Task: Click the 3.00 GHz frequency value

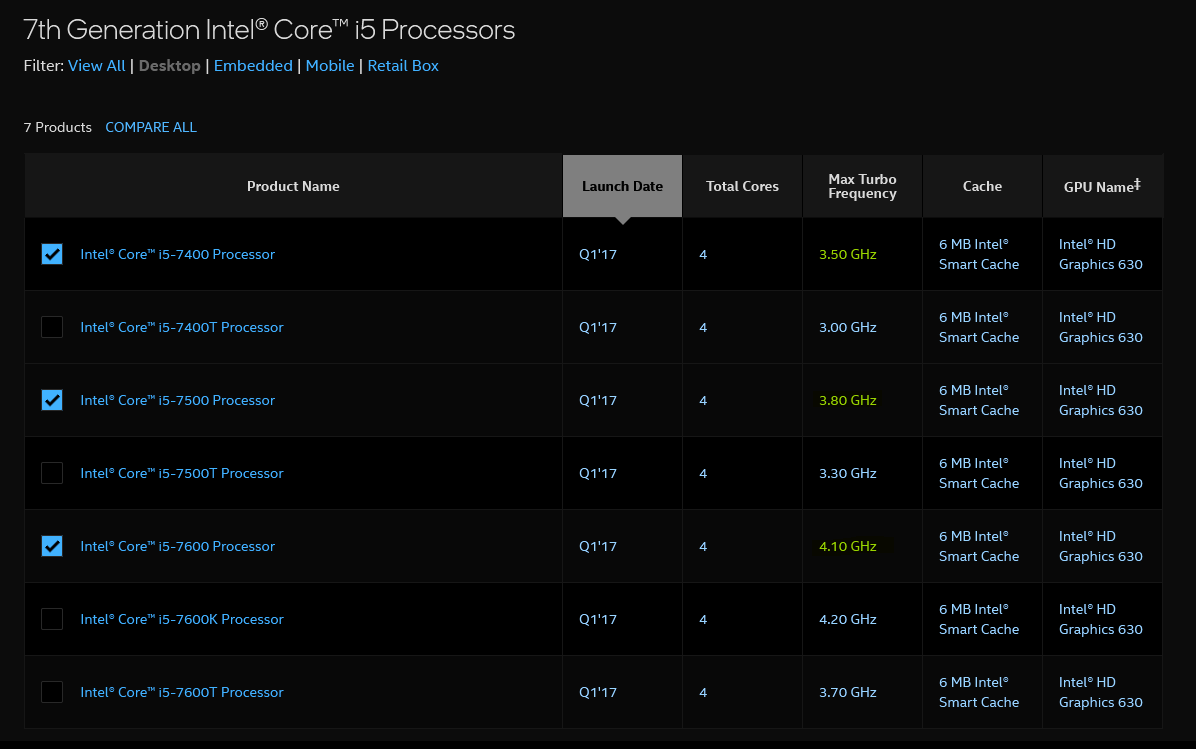Action: click(847, 327)
